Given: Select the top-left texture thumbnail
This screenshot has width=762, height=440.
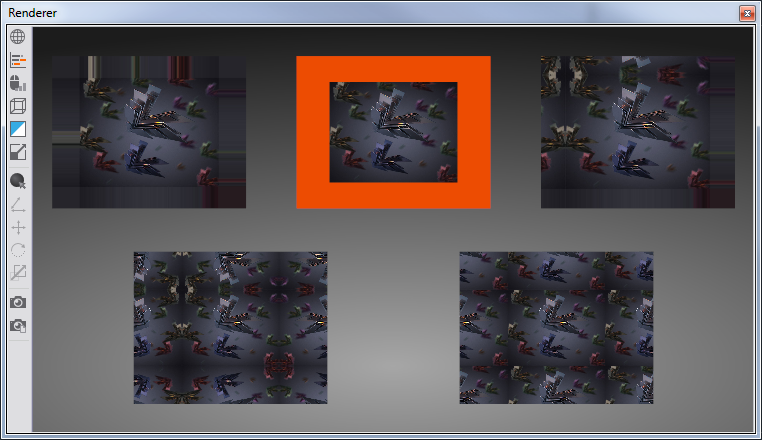Looking at the screenshot, I should (x=149, y=132).
